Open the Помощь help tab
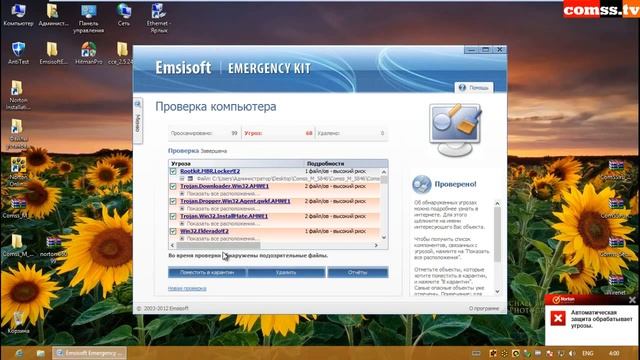This screenshot has height=360, width=640. [x=474, y=87]
